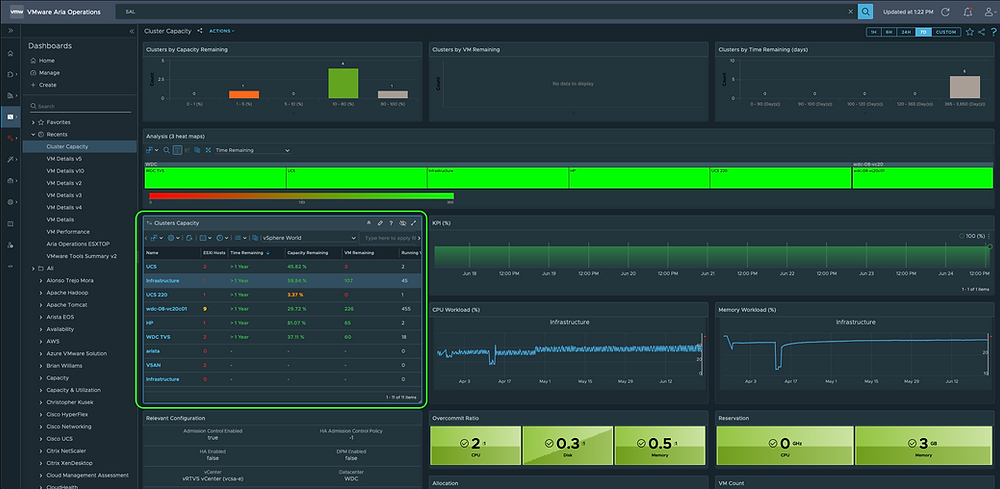This screenshot has height=489, width=1000.
Task: Open dashboards Home link
Action: 42,61
